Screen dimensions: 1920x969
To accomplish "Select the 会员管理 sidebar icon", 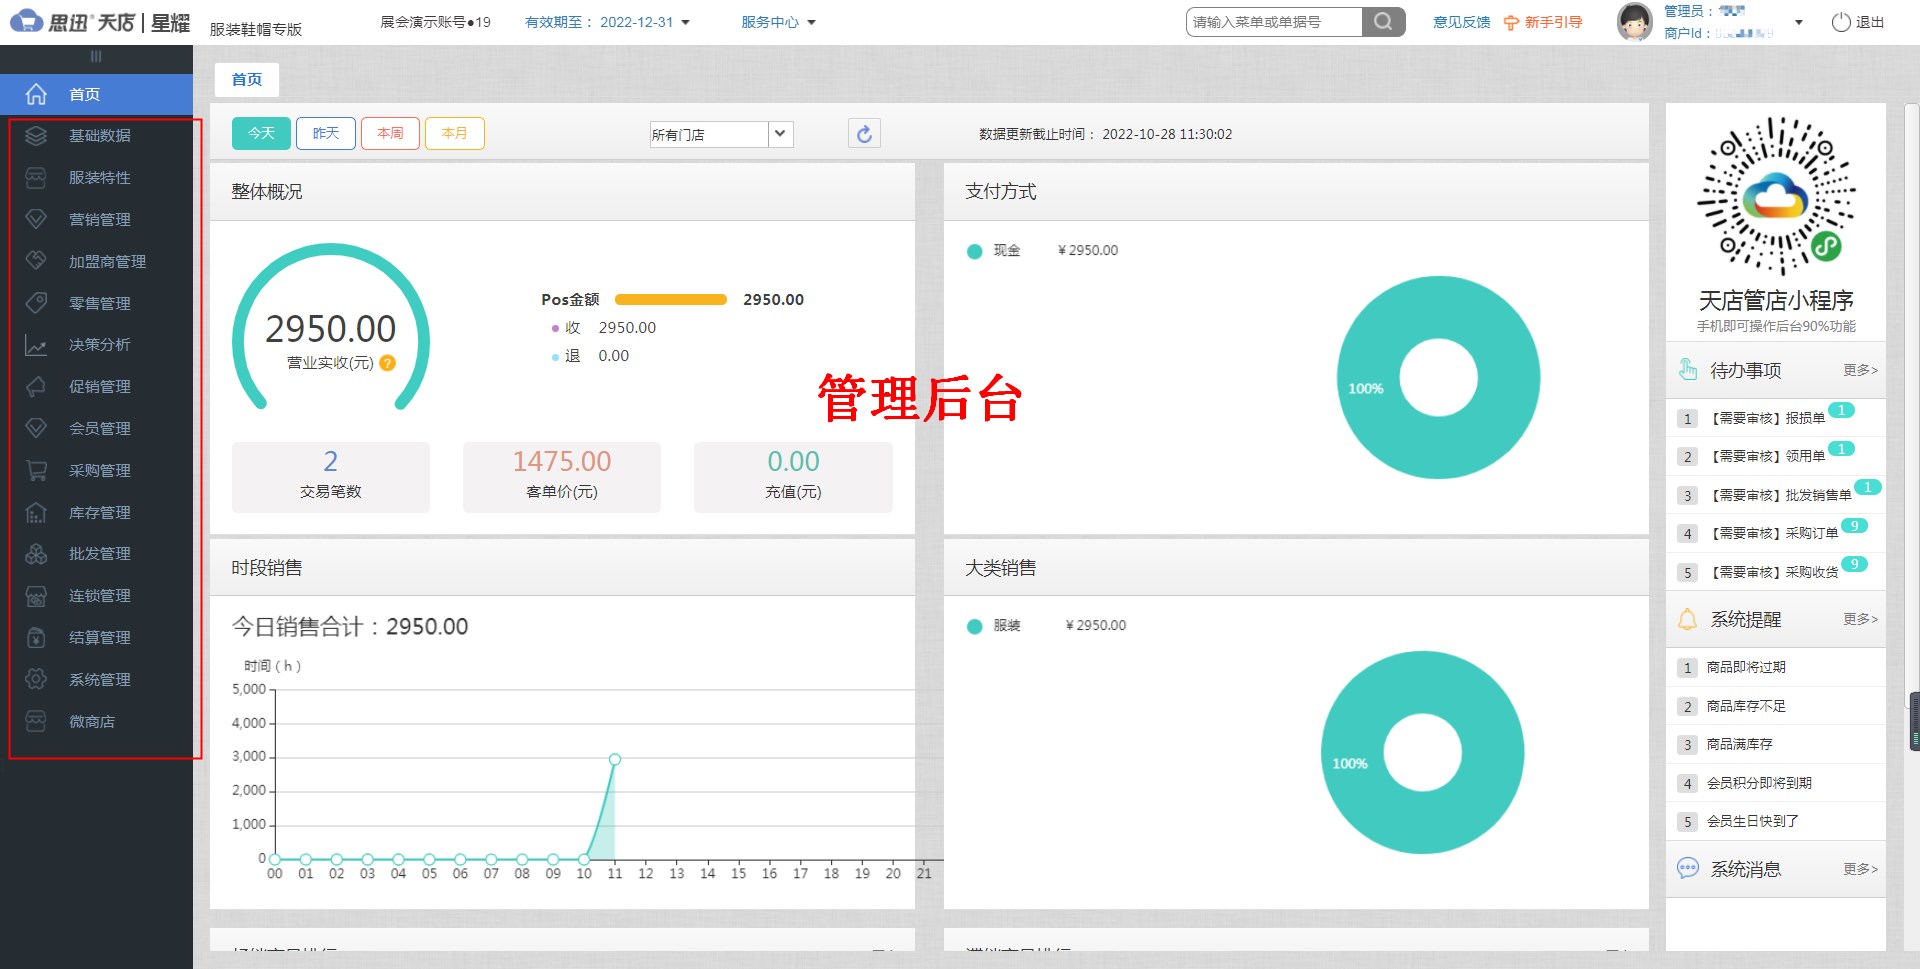I will click(36, 428).
